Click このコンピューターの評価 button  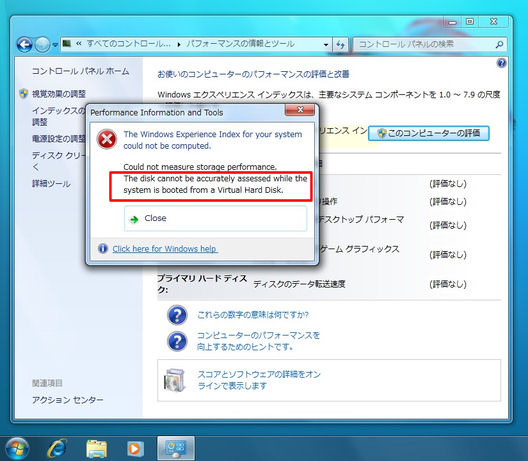point(428,133)
